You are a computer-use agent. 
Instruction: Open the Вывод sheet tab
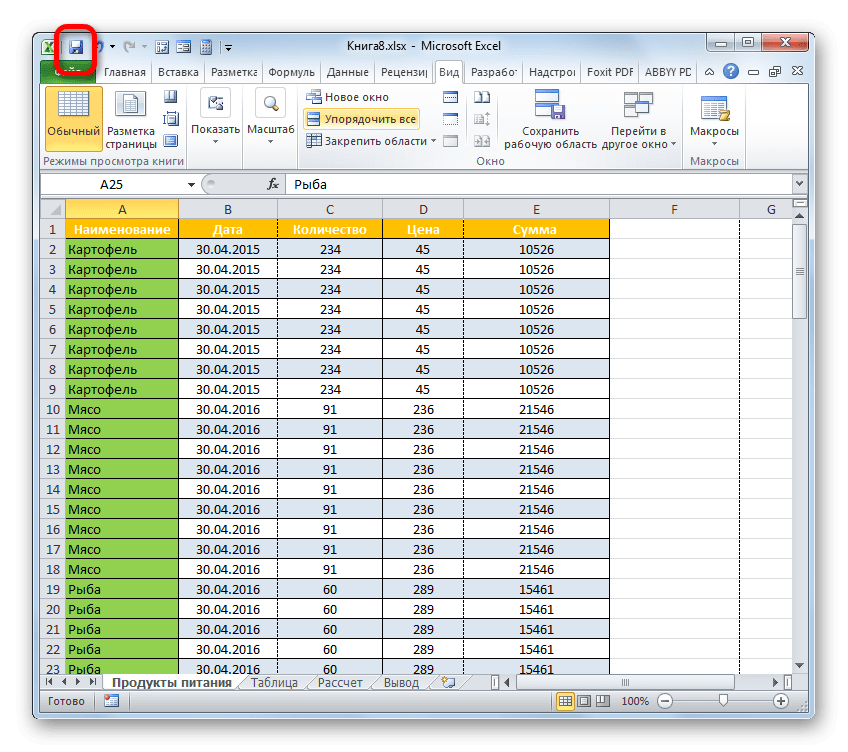pos(401,683)
